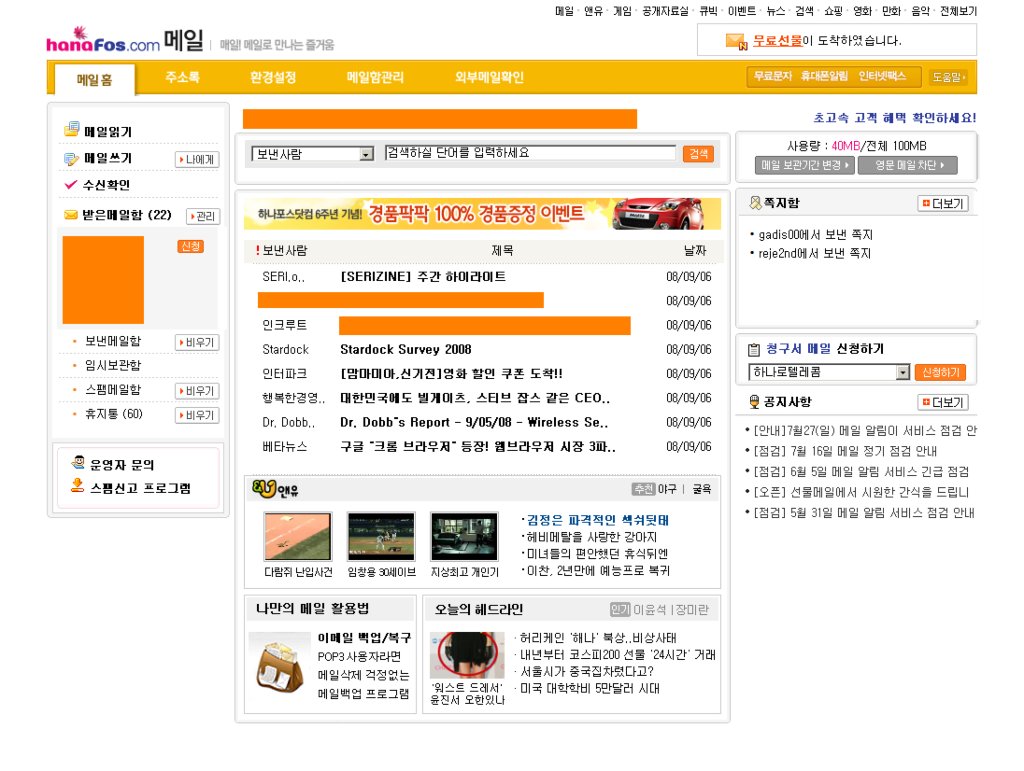Click the 수신확인 checkmark icon
The width and height of the screenshot is (1024, 771).
(71, 185)
